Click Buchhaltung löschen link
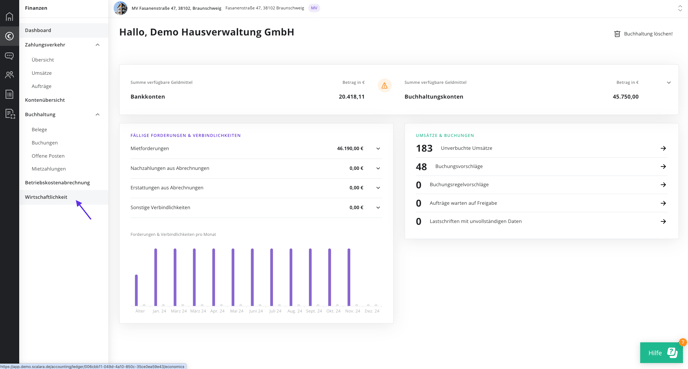 click(x=648, y=34)
